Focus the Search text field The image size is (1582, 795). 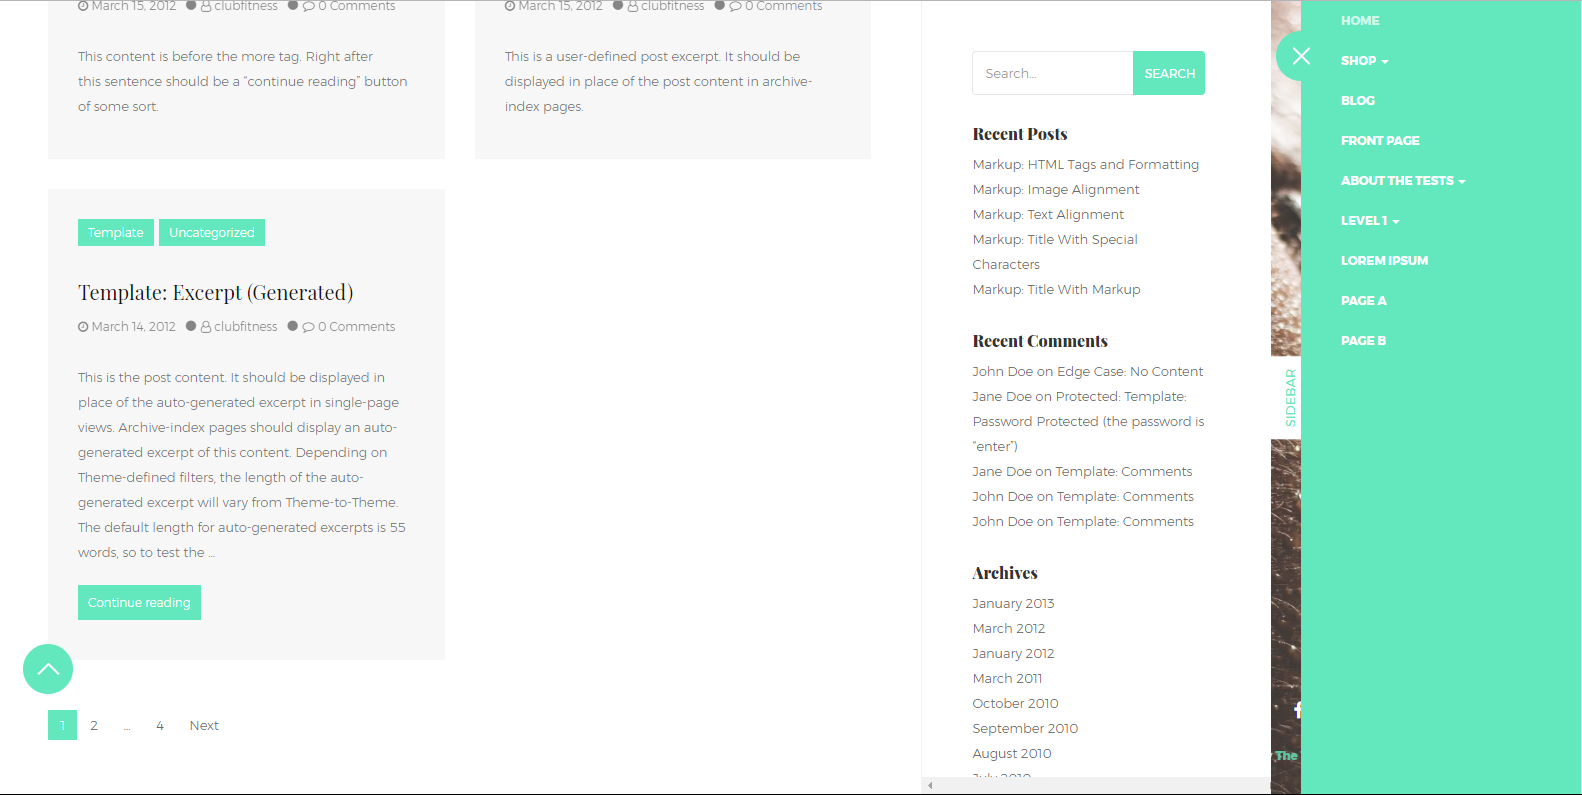pos(1052,73)
